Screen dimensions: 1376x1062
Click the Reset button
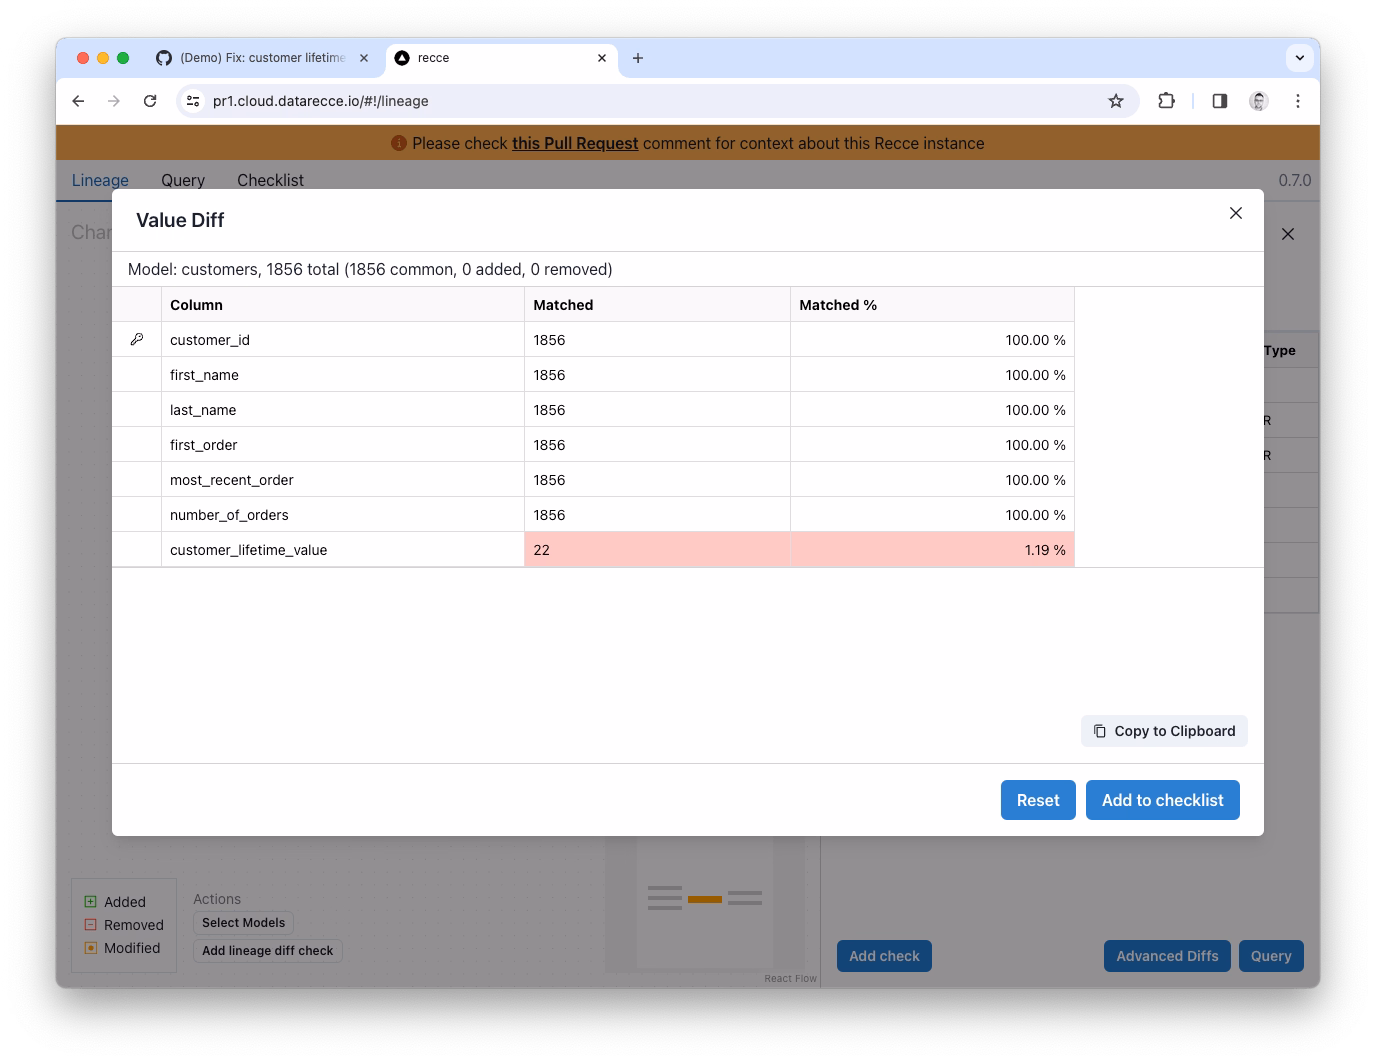pyautogui.click(x=1038, y=800)
